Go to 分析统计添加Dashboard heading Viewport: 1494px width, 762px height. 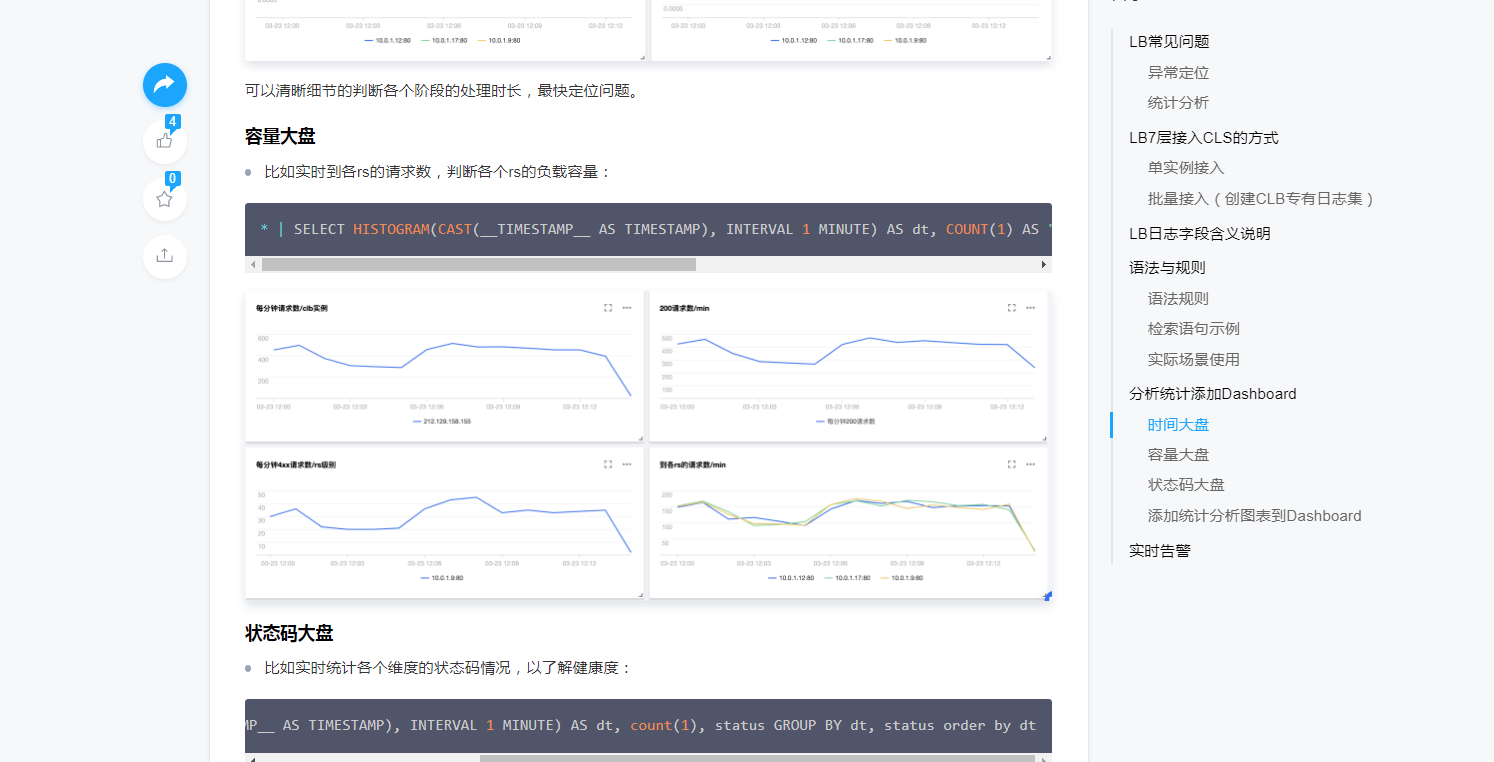pos(1213,394)
